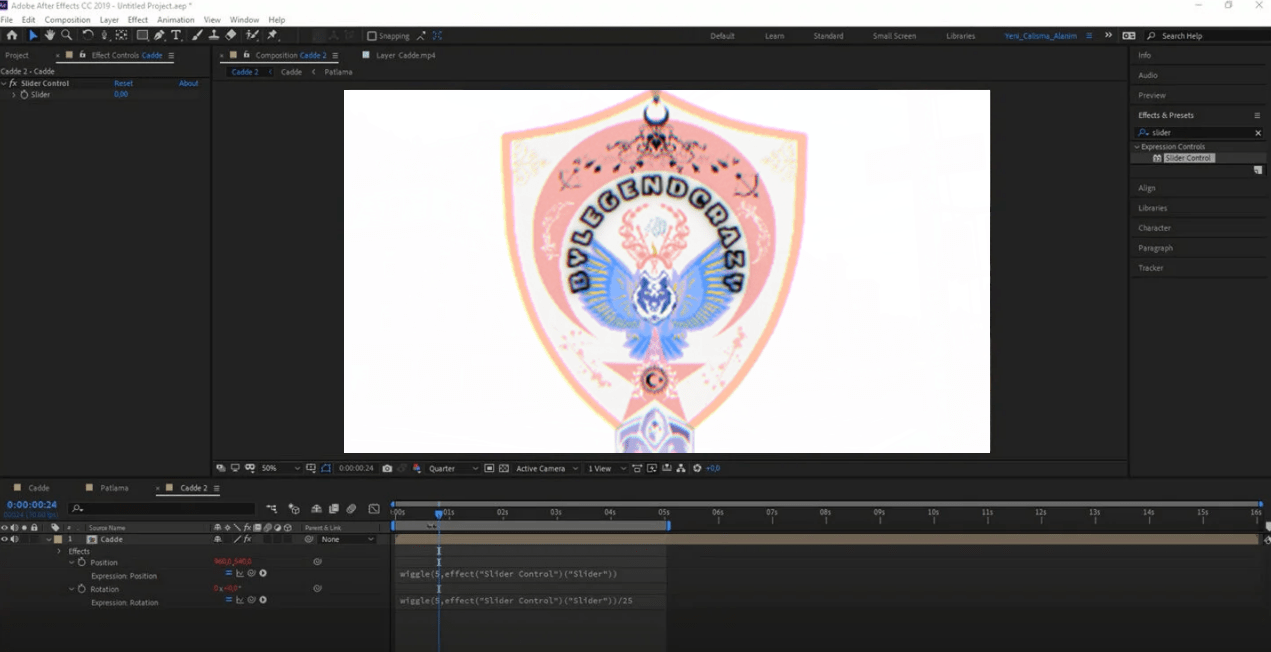This screenshot has height=652, width=1271.
Task: Open the Parent None dropdown for Cadde
Action: coord(347,539)
